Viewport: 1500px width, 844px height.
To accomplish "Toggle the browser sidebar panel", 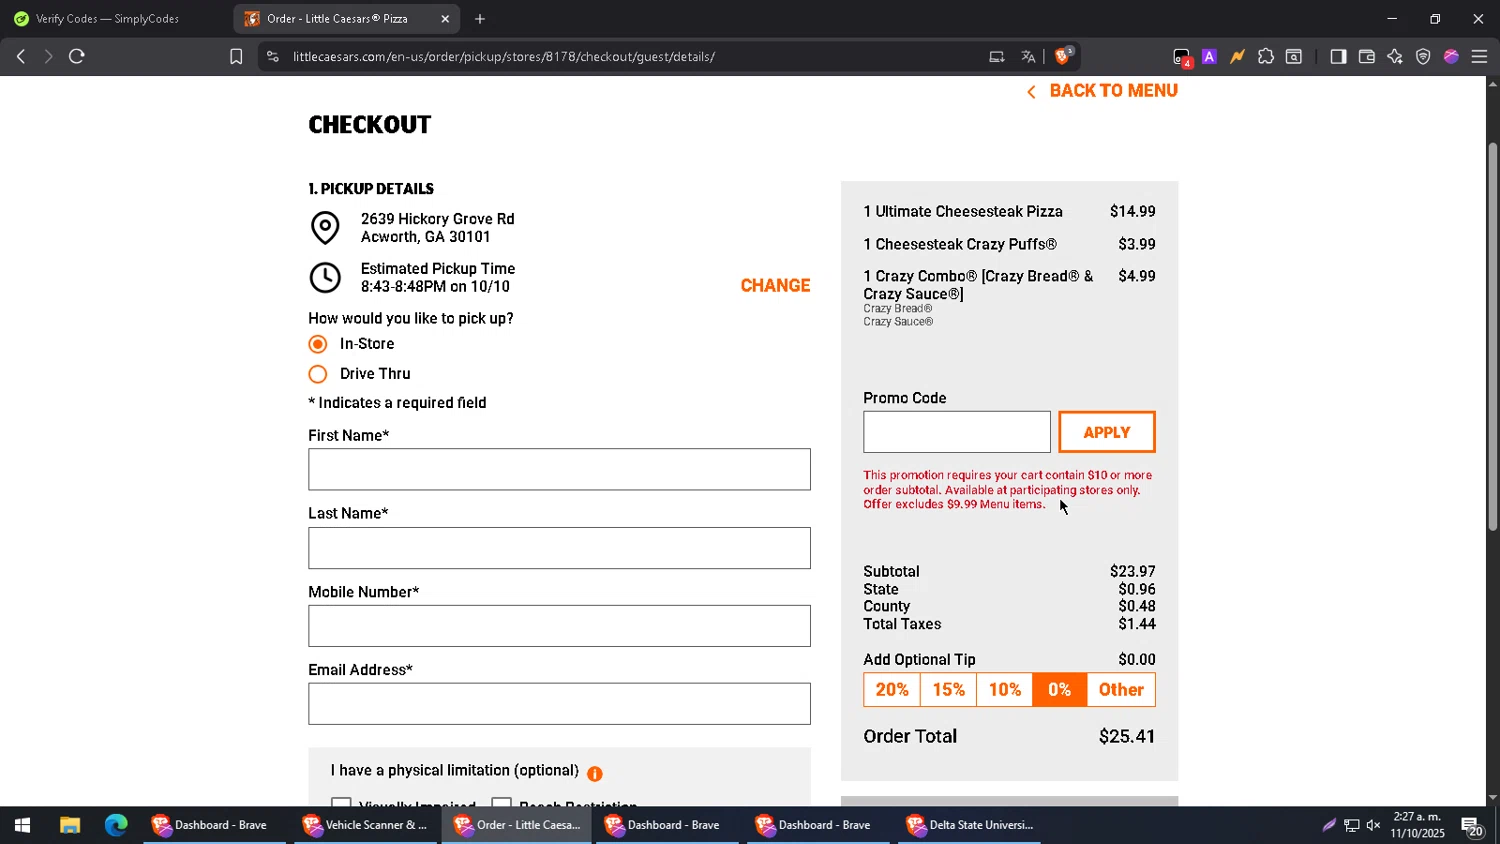I will pyautogui.click(x=1338, y=57).
